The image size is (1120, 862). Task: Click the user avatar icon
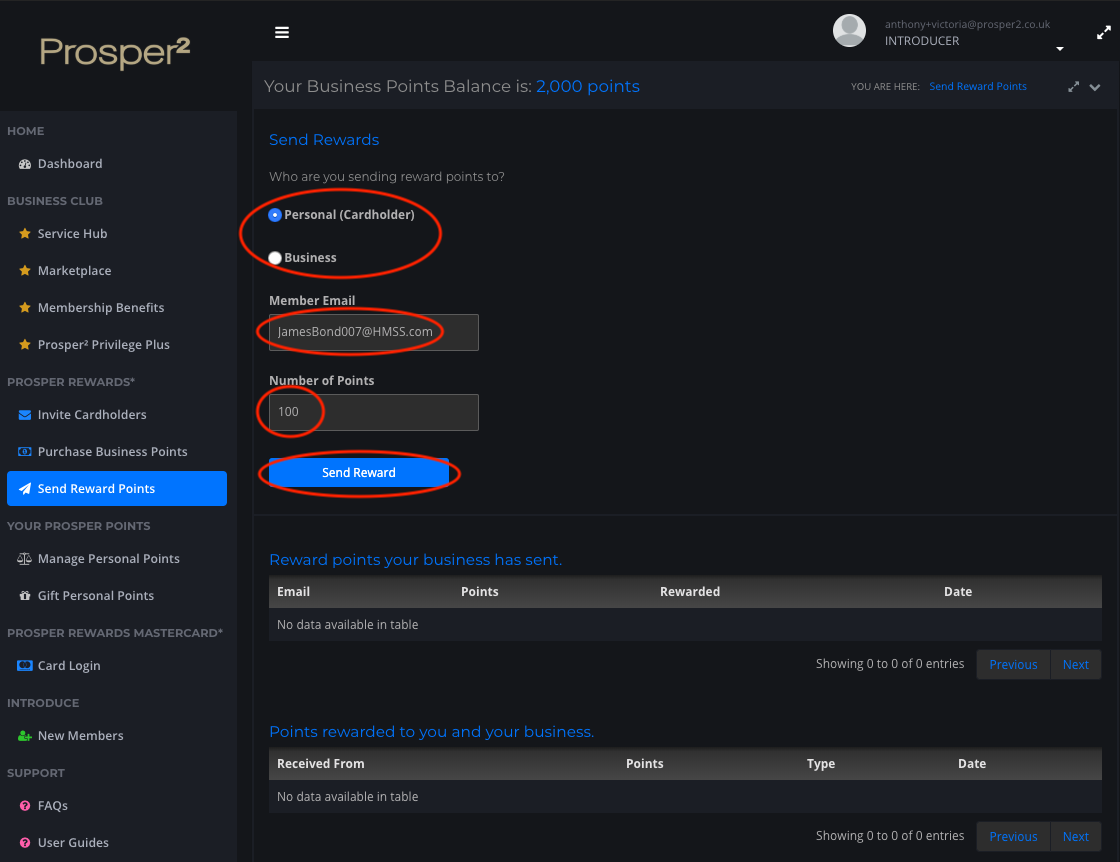point(849,31)
